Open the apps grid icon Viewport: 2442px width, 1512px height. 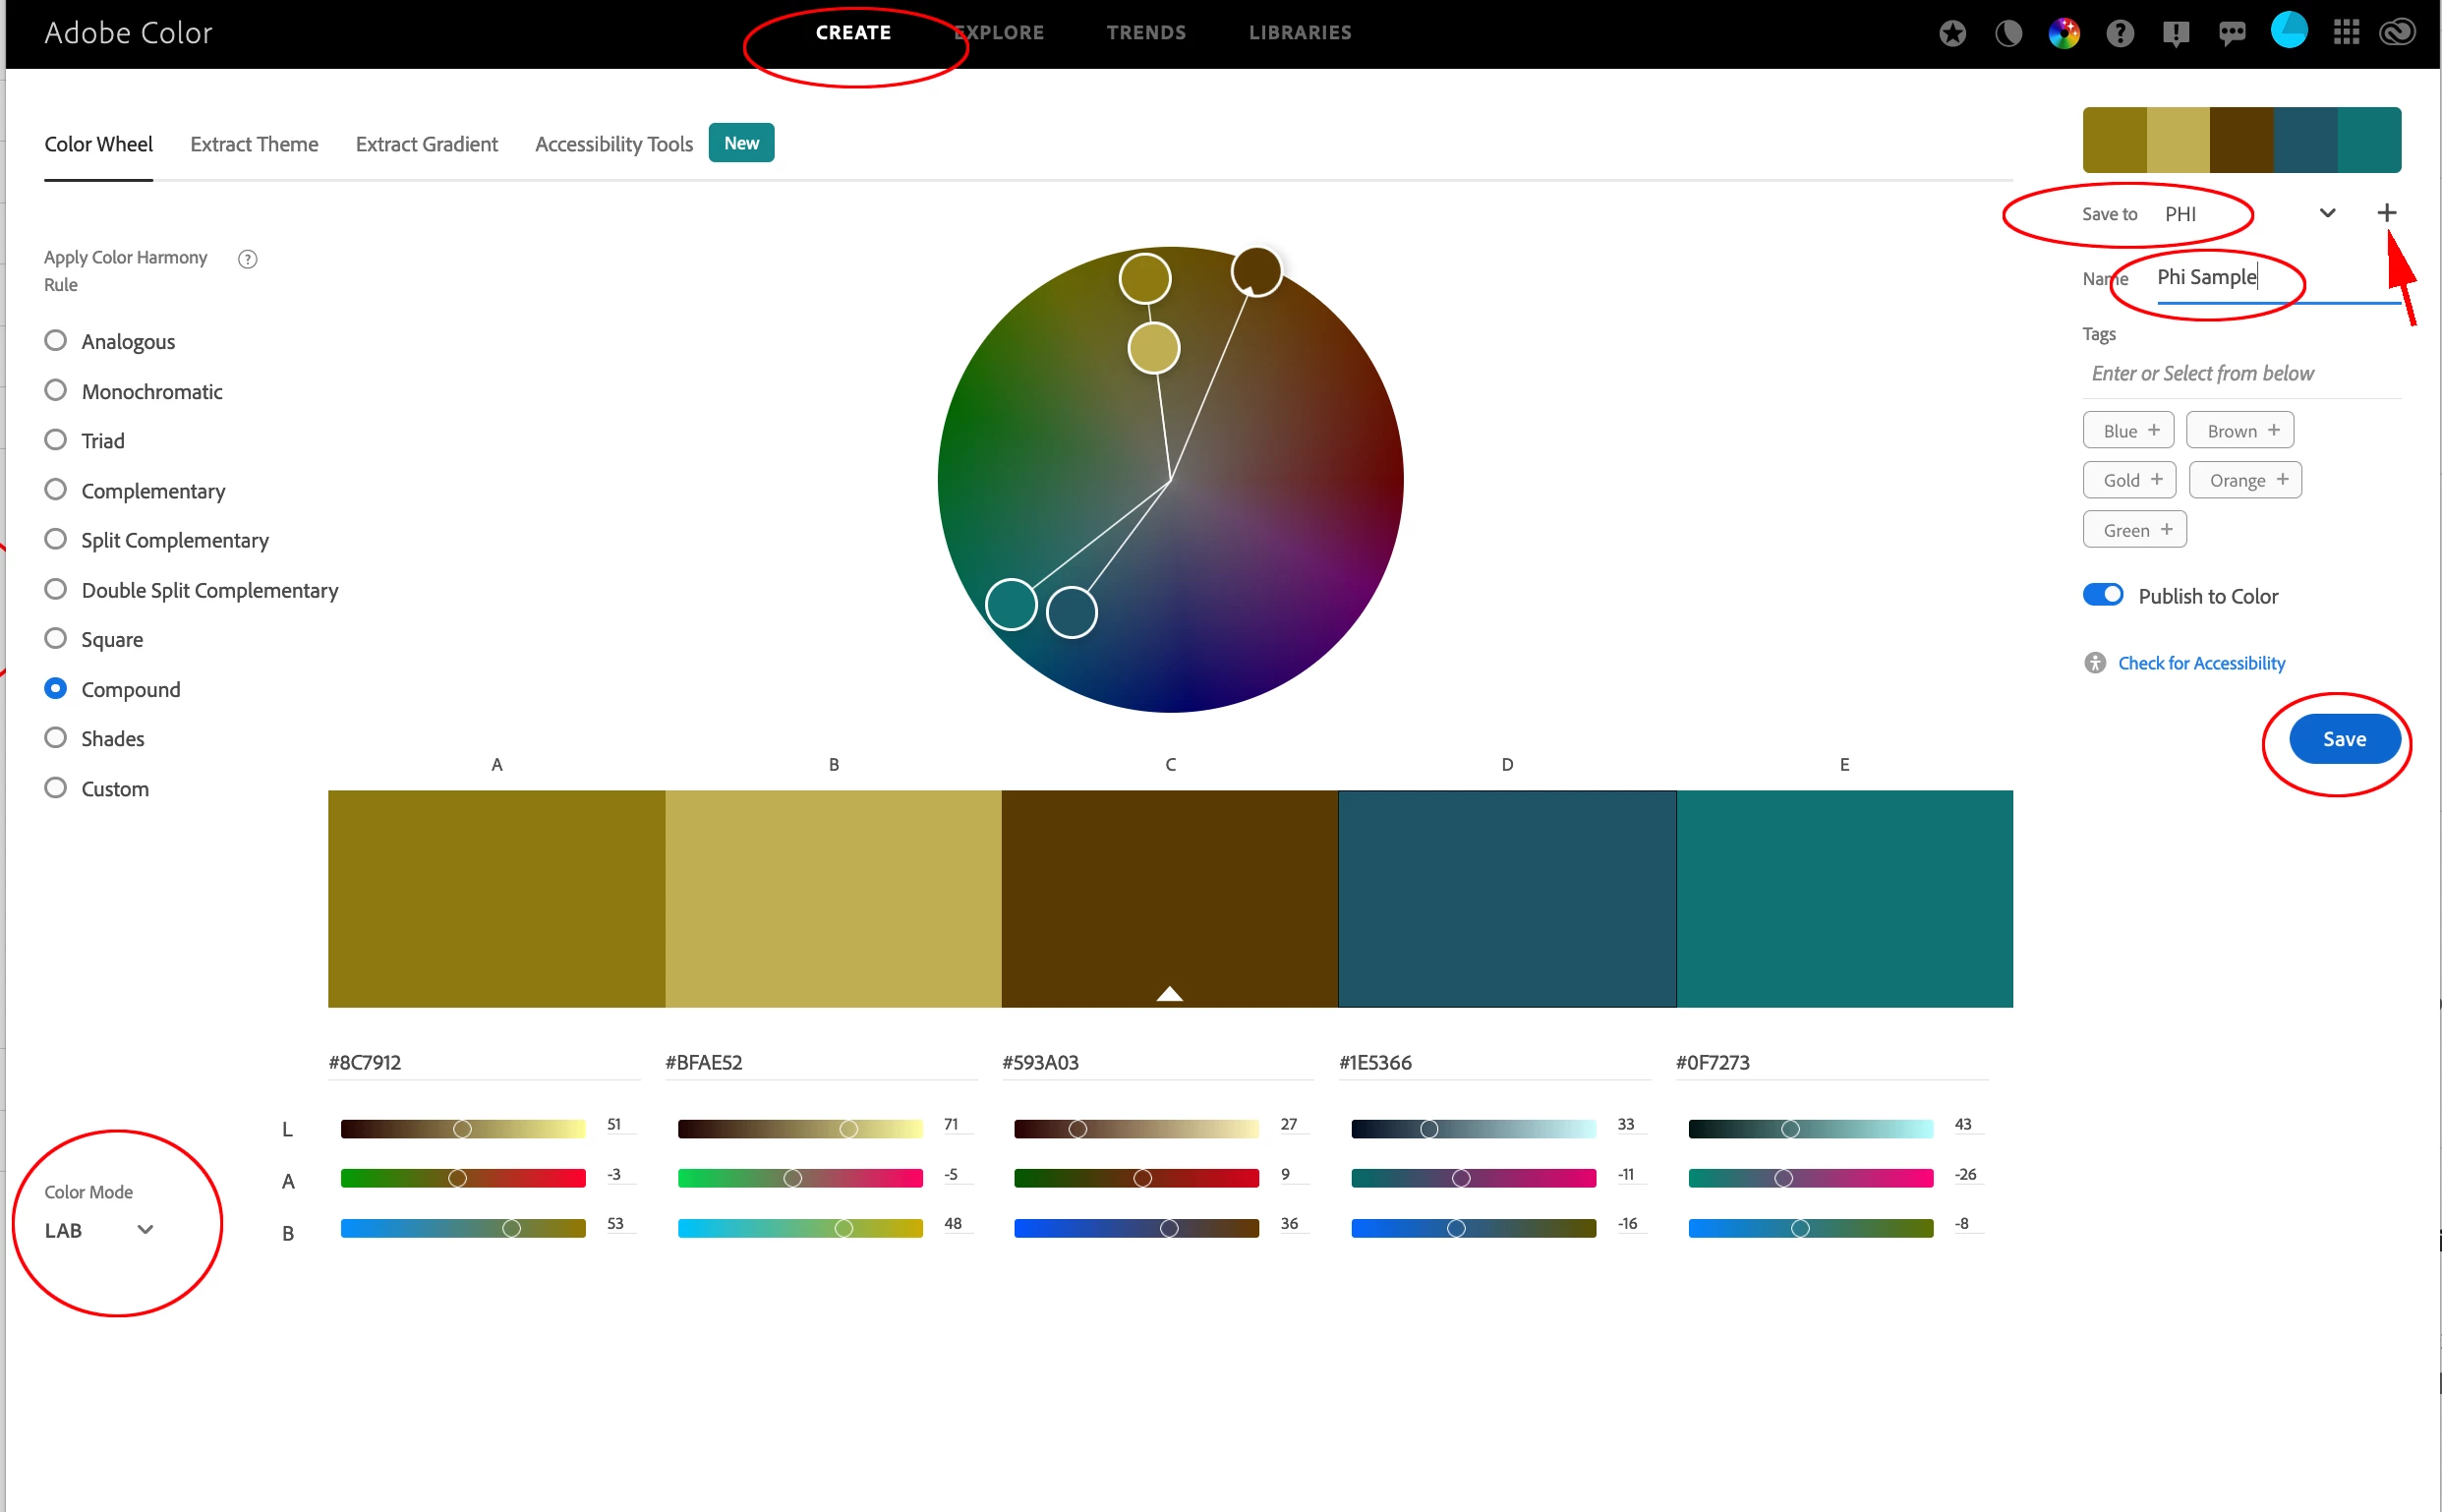(2346, 32)
